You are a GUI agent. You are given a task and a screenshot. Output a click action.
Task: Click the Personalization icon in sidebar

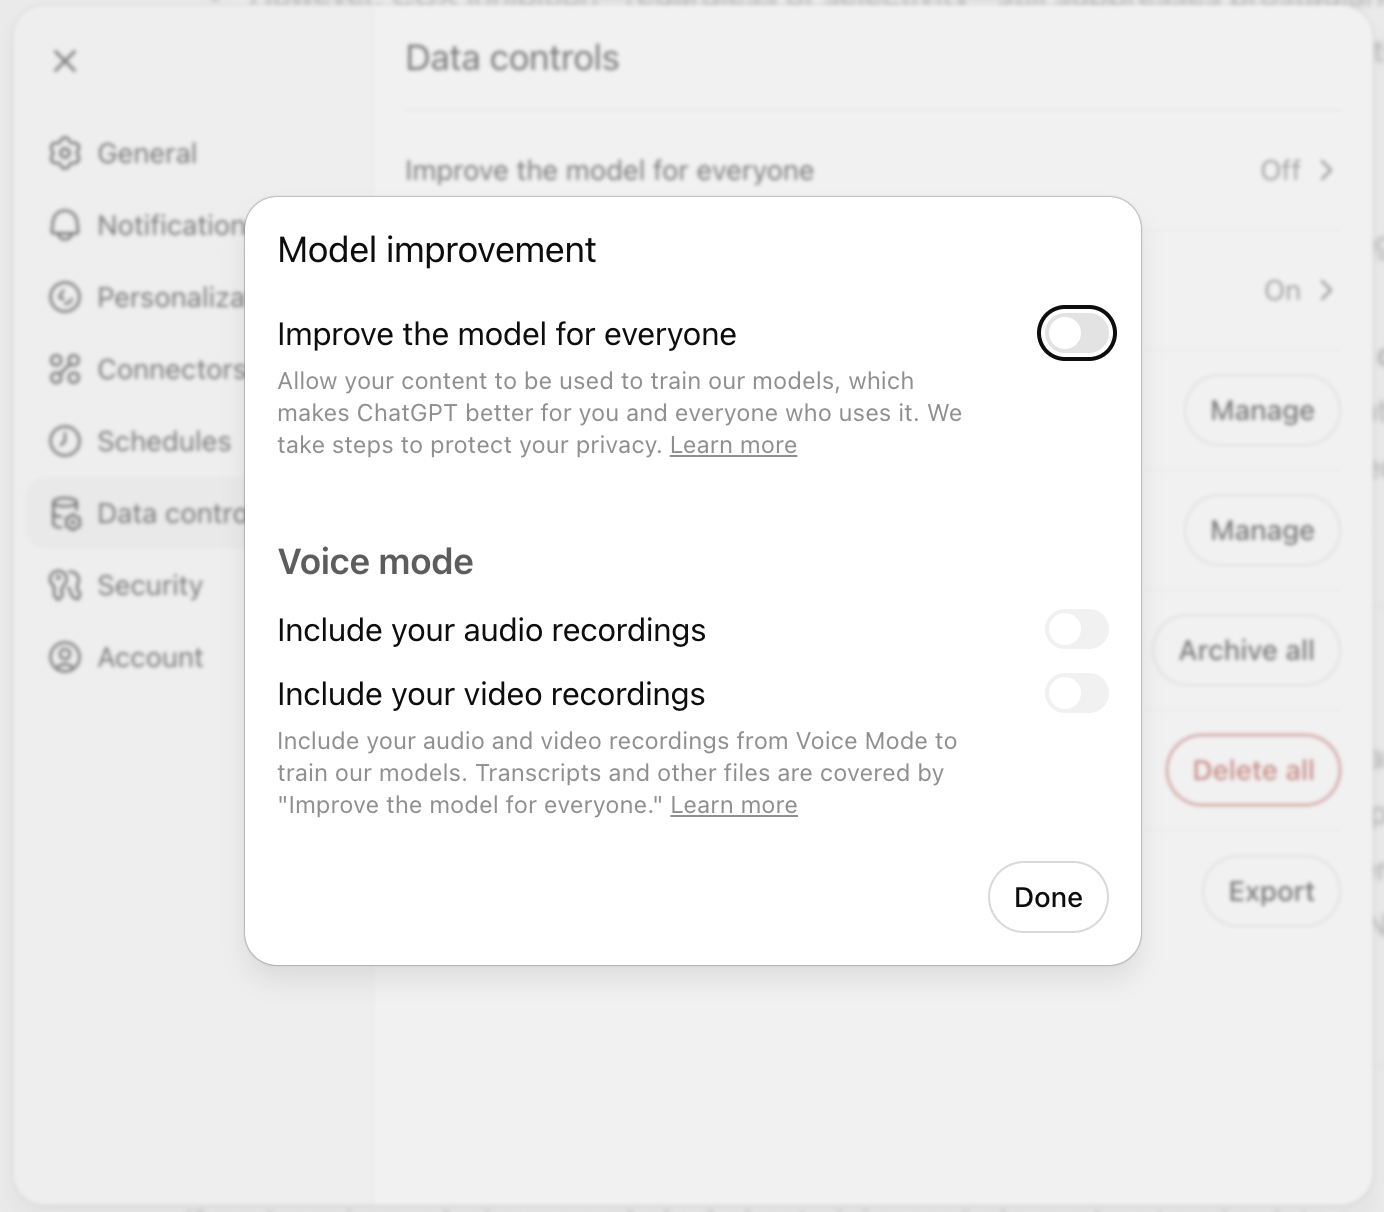(x=65, y=297)
